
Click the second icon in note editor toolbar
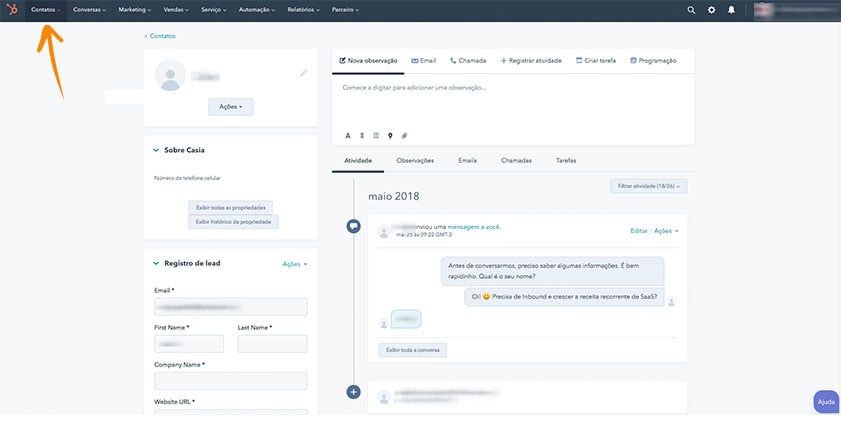click(x=362, y=136)
